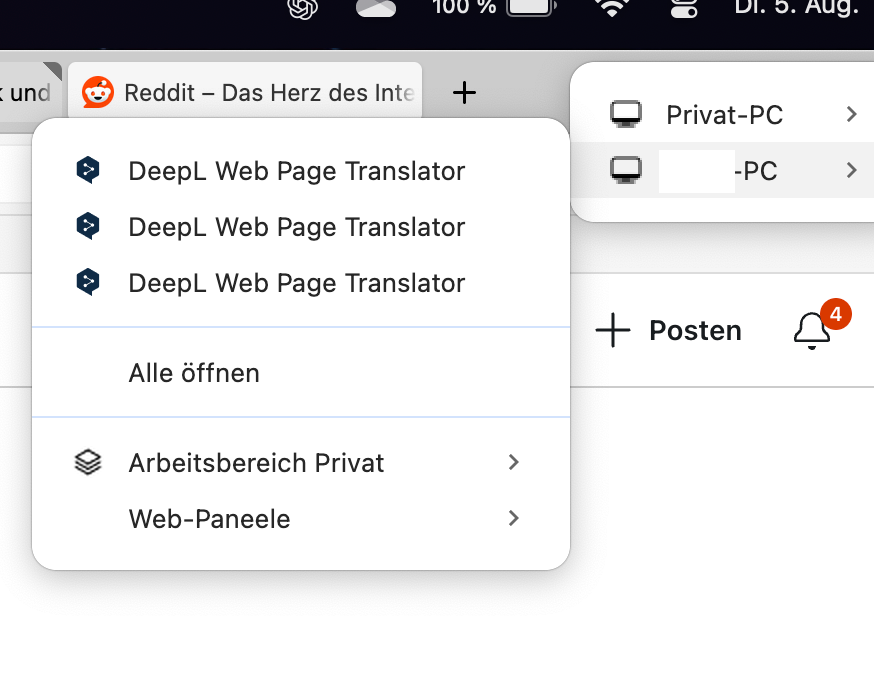Image resolution: width=874 pixels, height=682 pixels.
Task: Open Web-Paneele submenu chevron
Action: coord(514,518)
